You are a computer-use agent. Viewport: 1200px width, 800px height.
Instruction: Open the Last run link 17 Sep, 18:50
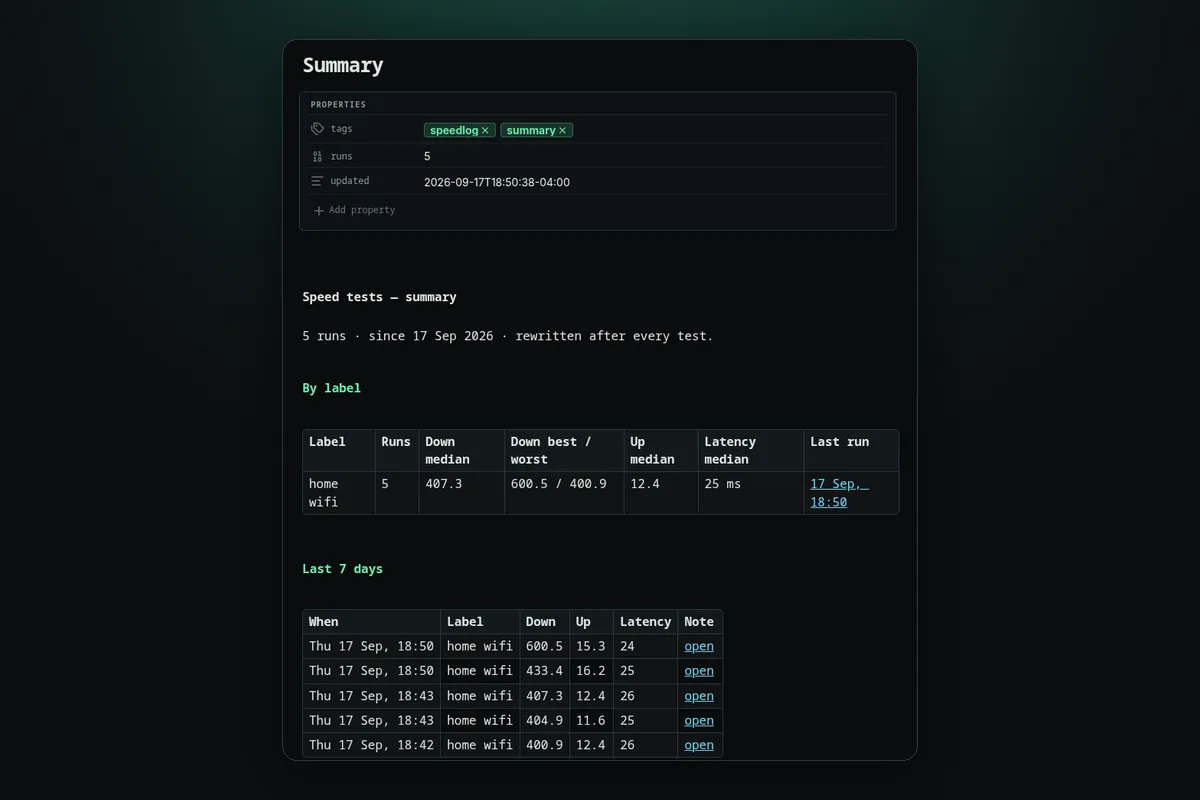pyautogui.click(x=839, y=493)
